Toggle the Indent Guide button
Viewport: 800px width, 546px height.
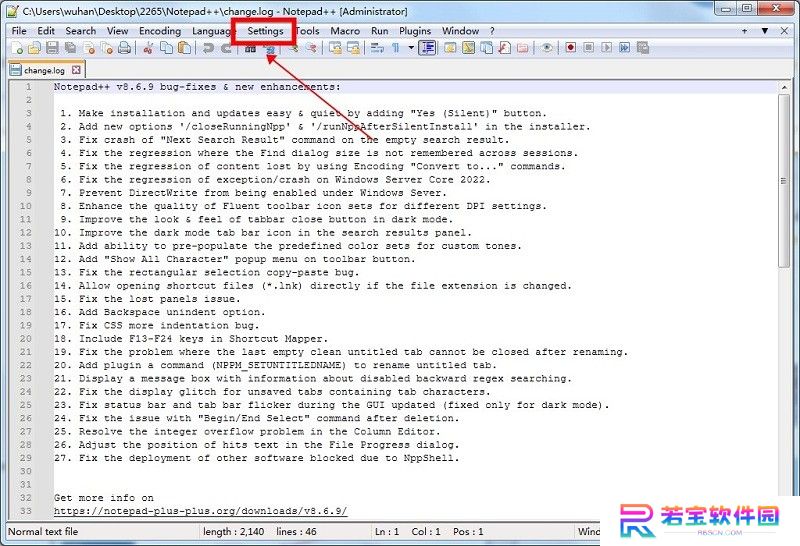[x=427, y=48]
